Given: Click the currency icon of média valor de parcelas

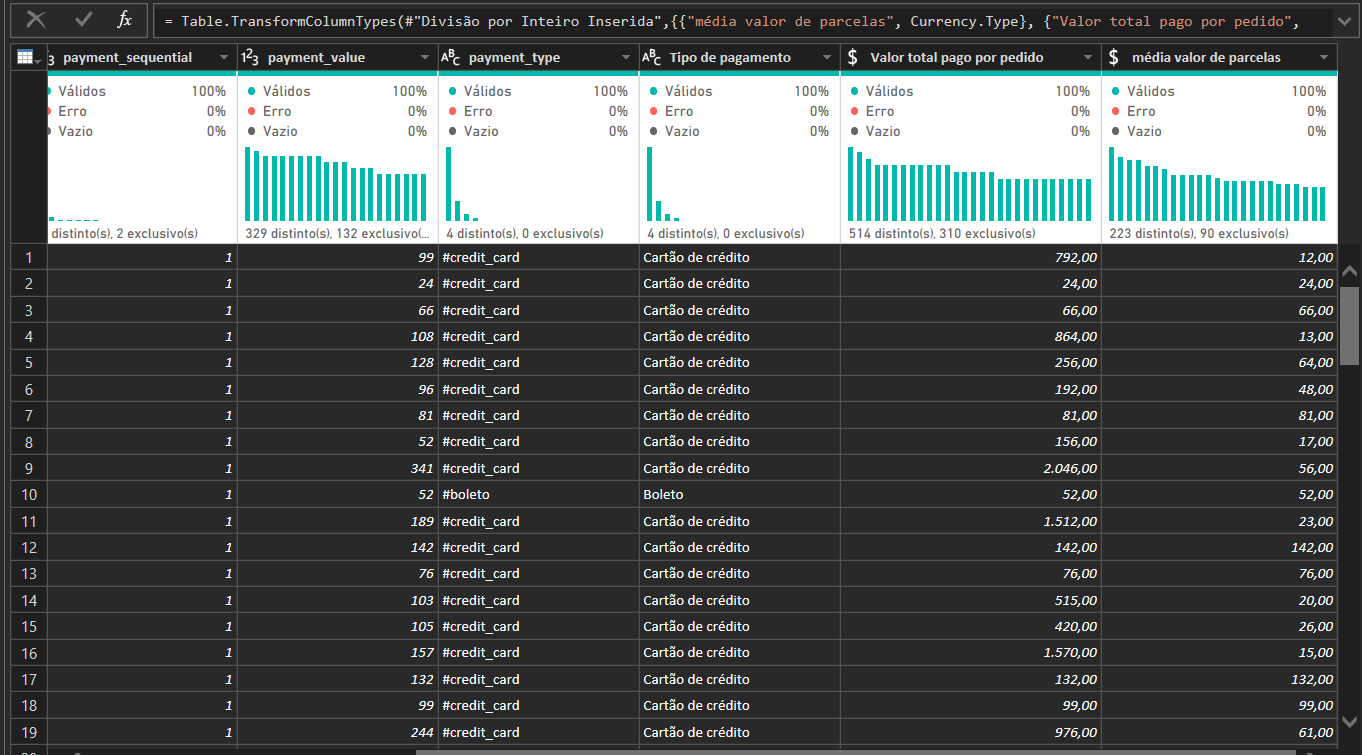Looking at the screenshot, I should (1113, 58).
